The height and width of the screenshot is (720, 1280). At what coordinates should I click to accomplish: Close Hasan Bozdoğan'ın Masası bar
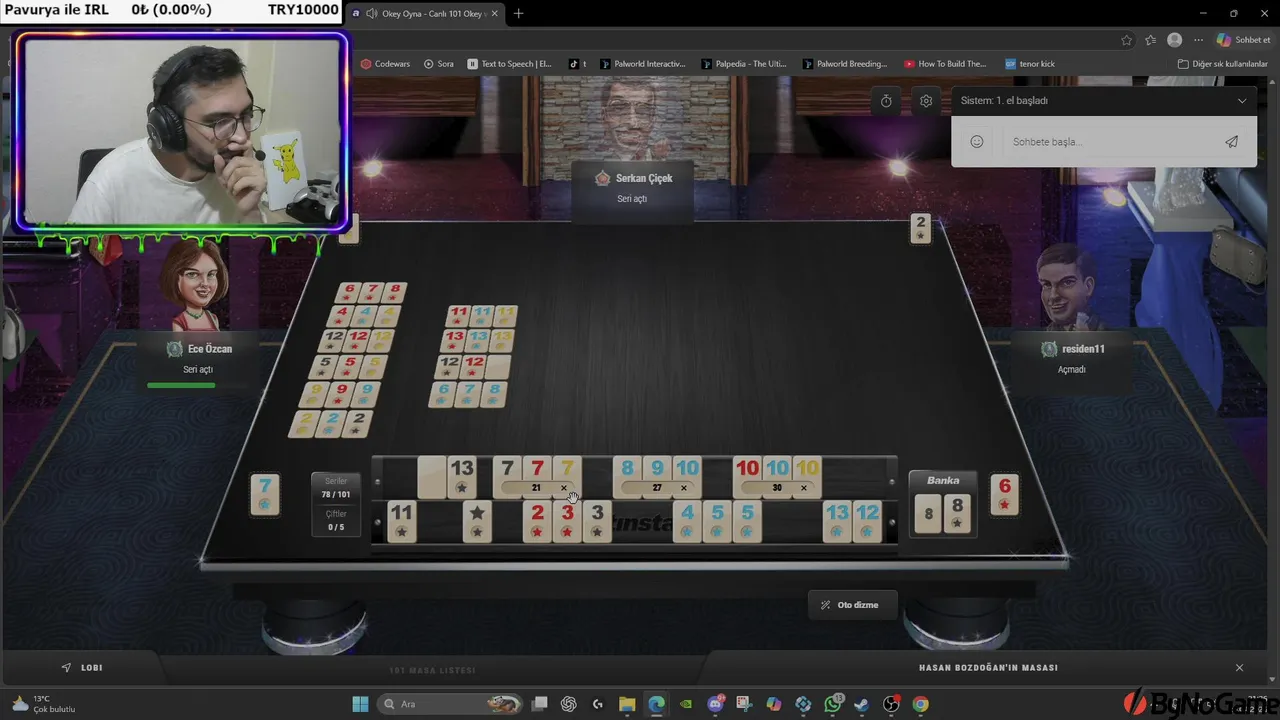coord(1239,668)
